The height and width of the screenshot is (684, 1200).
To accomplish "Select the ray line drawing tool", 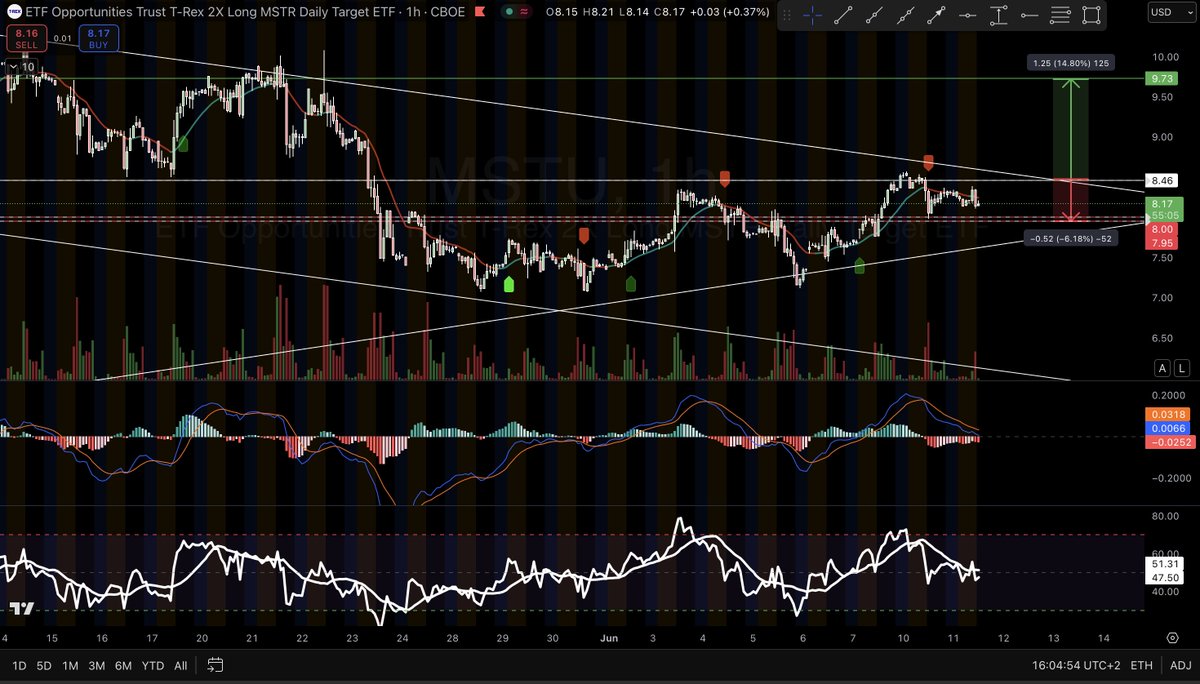I will click(875, 15).
